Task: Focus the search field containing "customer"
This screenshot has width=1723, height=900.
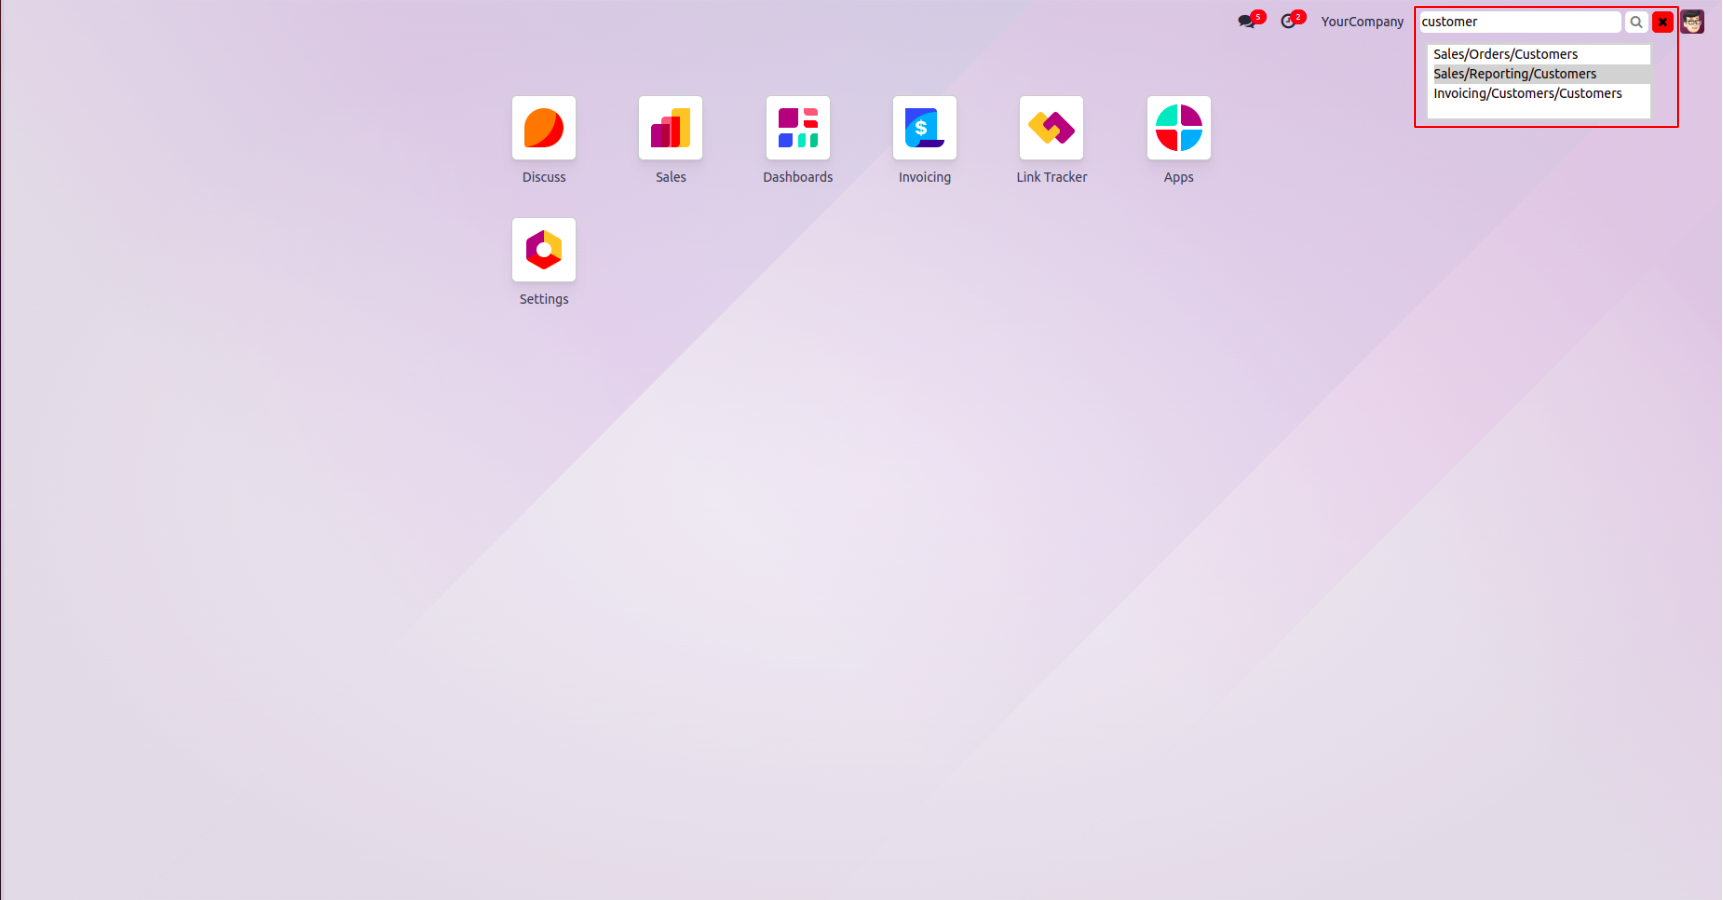Action: (x=1518, y=22)
